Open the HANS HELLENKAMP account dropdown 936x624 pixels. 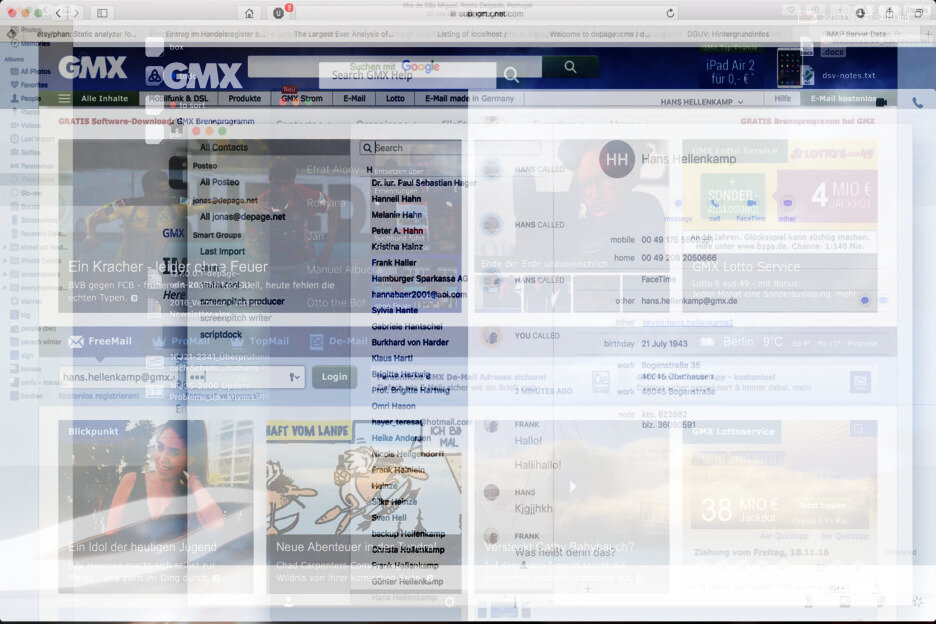click(x=701, y=102)
